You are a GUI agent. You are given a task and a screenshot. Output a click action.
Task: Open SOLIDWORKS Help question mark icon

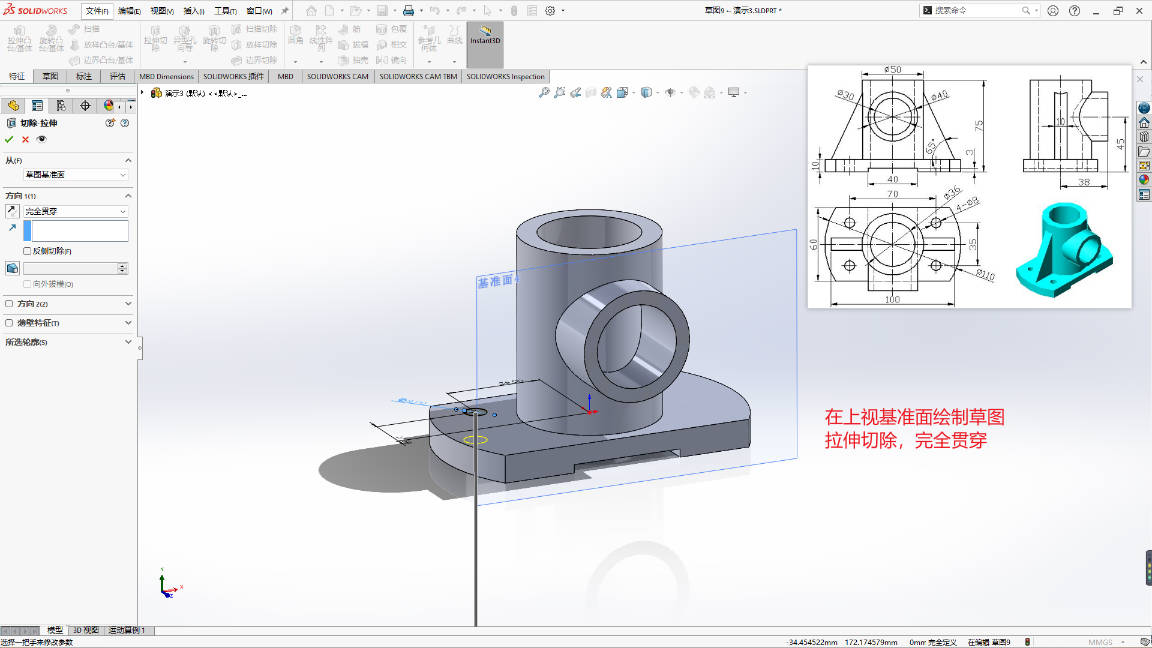click(1074, 10)
